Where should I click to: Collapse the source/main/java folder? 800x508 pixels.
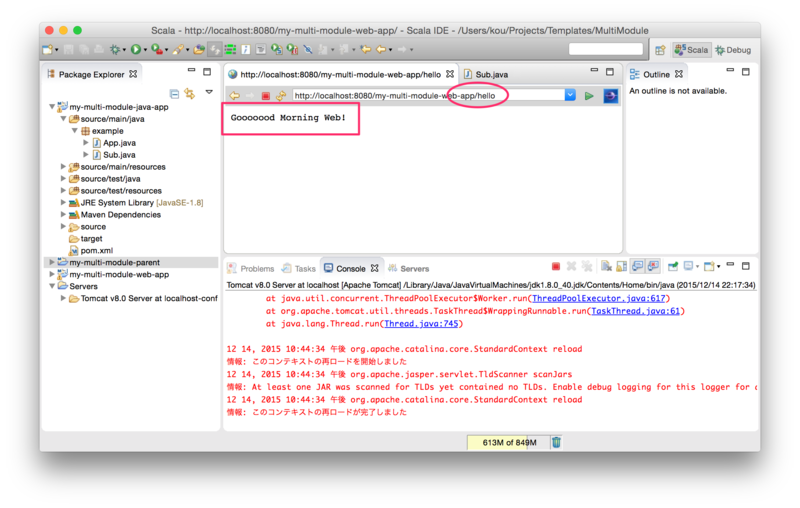tap(63, 119)
